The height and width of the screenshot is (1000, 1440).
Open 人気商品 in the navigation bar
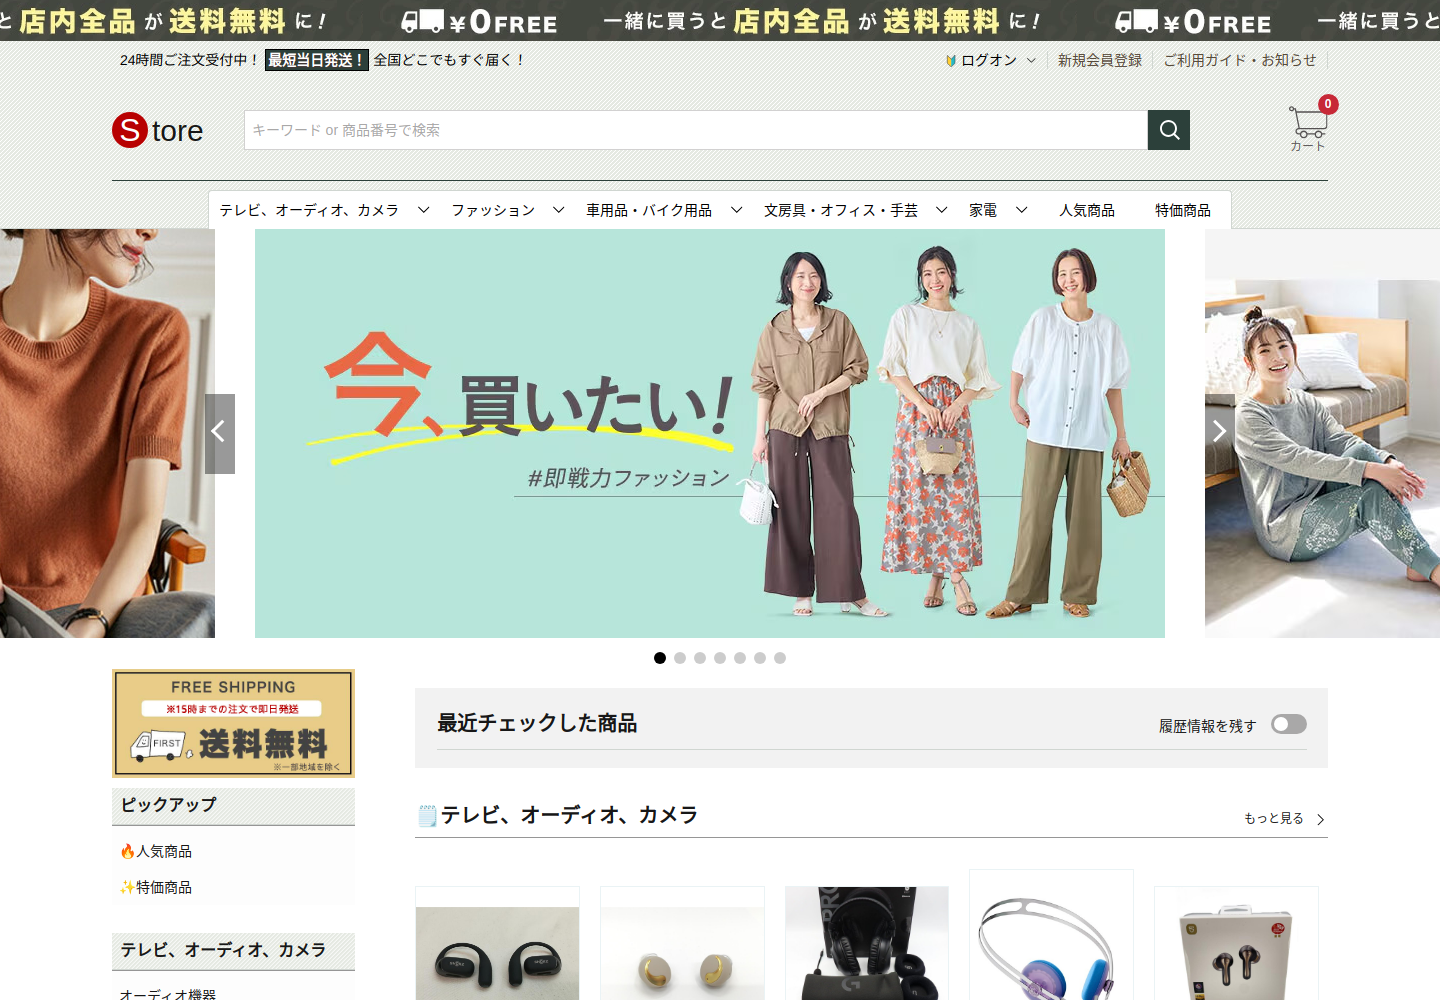coord(1087,210)
